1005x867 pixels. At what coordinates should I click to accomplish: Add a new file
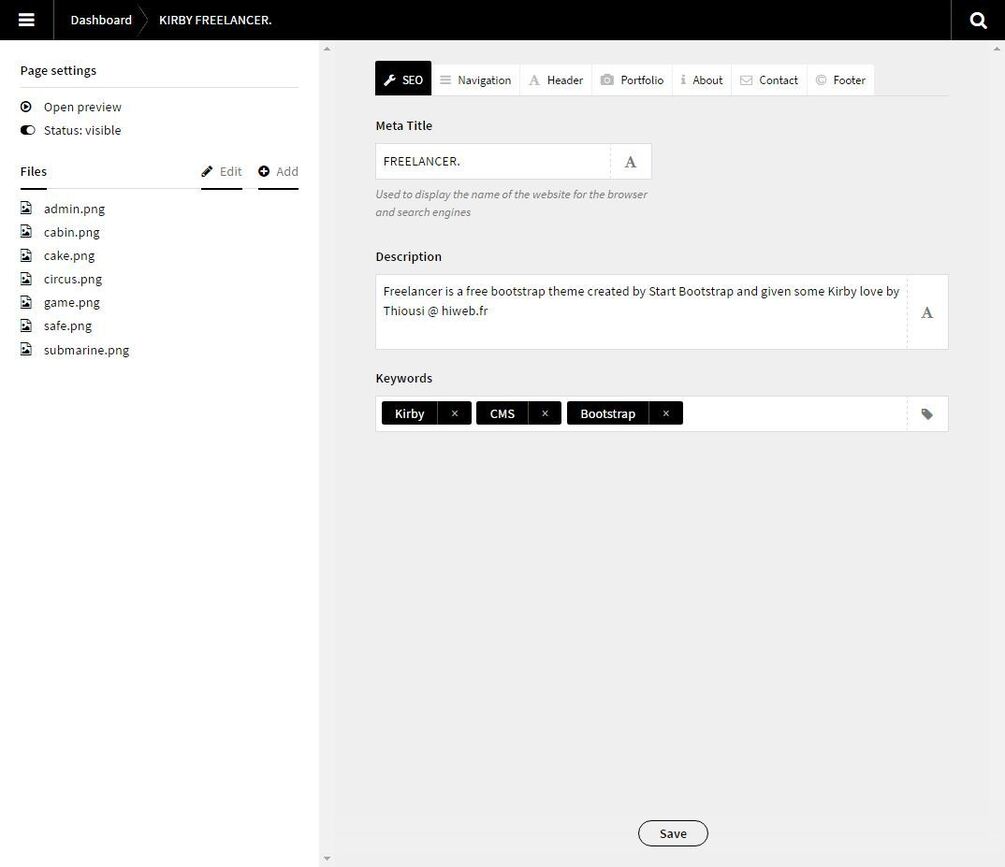point(278,172)
